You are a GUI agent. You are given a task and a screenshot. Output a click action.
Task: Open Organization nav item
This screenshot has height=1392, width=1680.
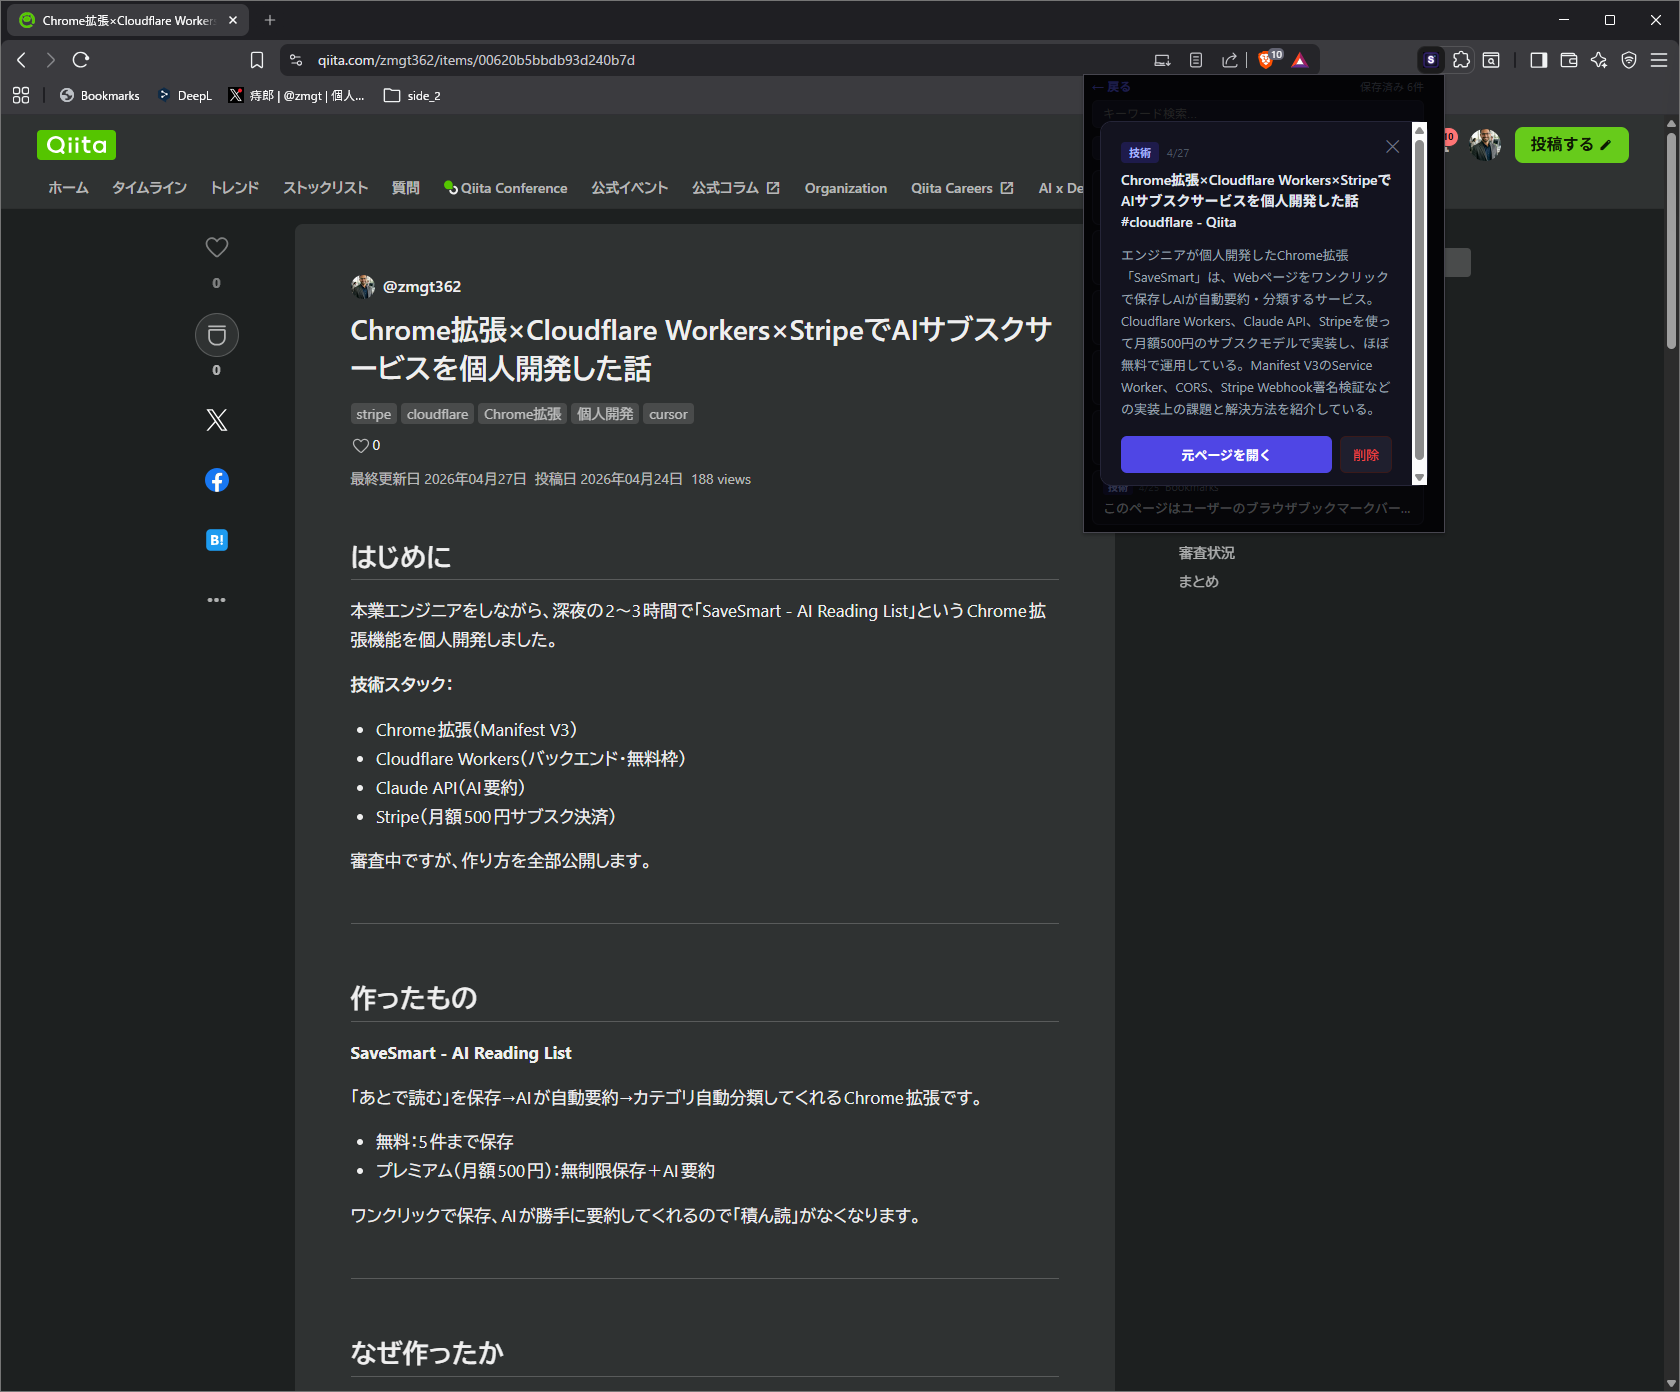(846, 188)
